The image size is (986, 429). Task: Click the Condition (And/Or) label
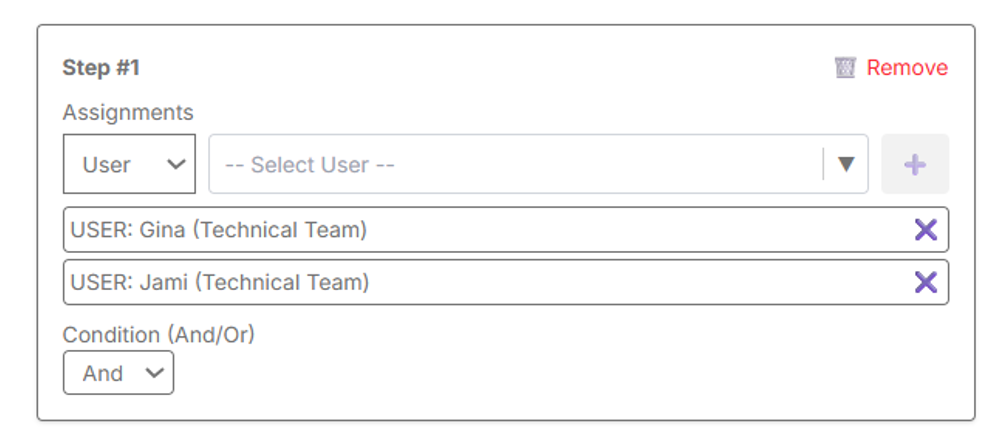click(x=159, y=335)
